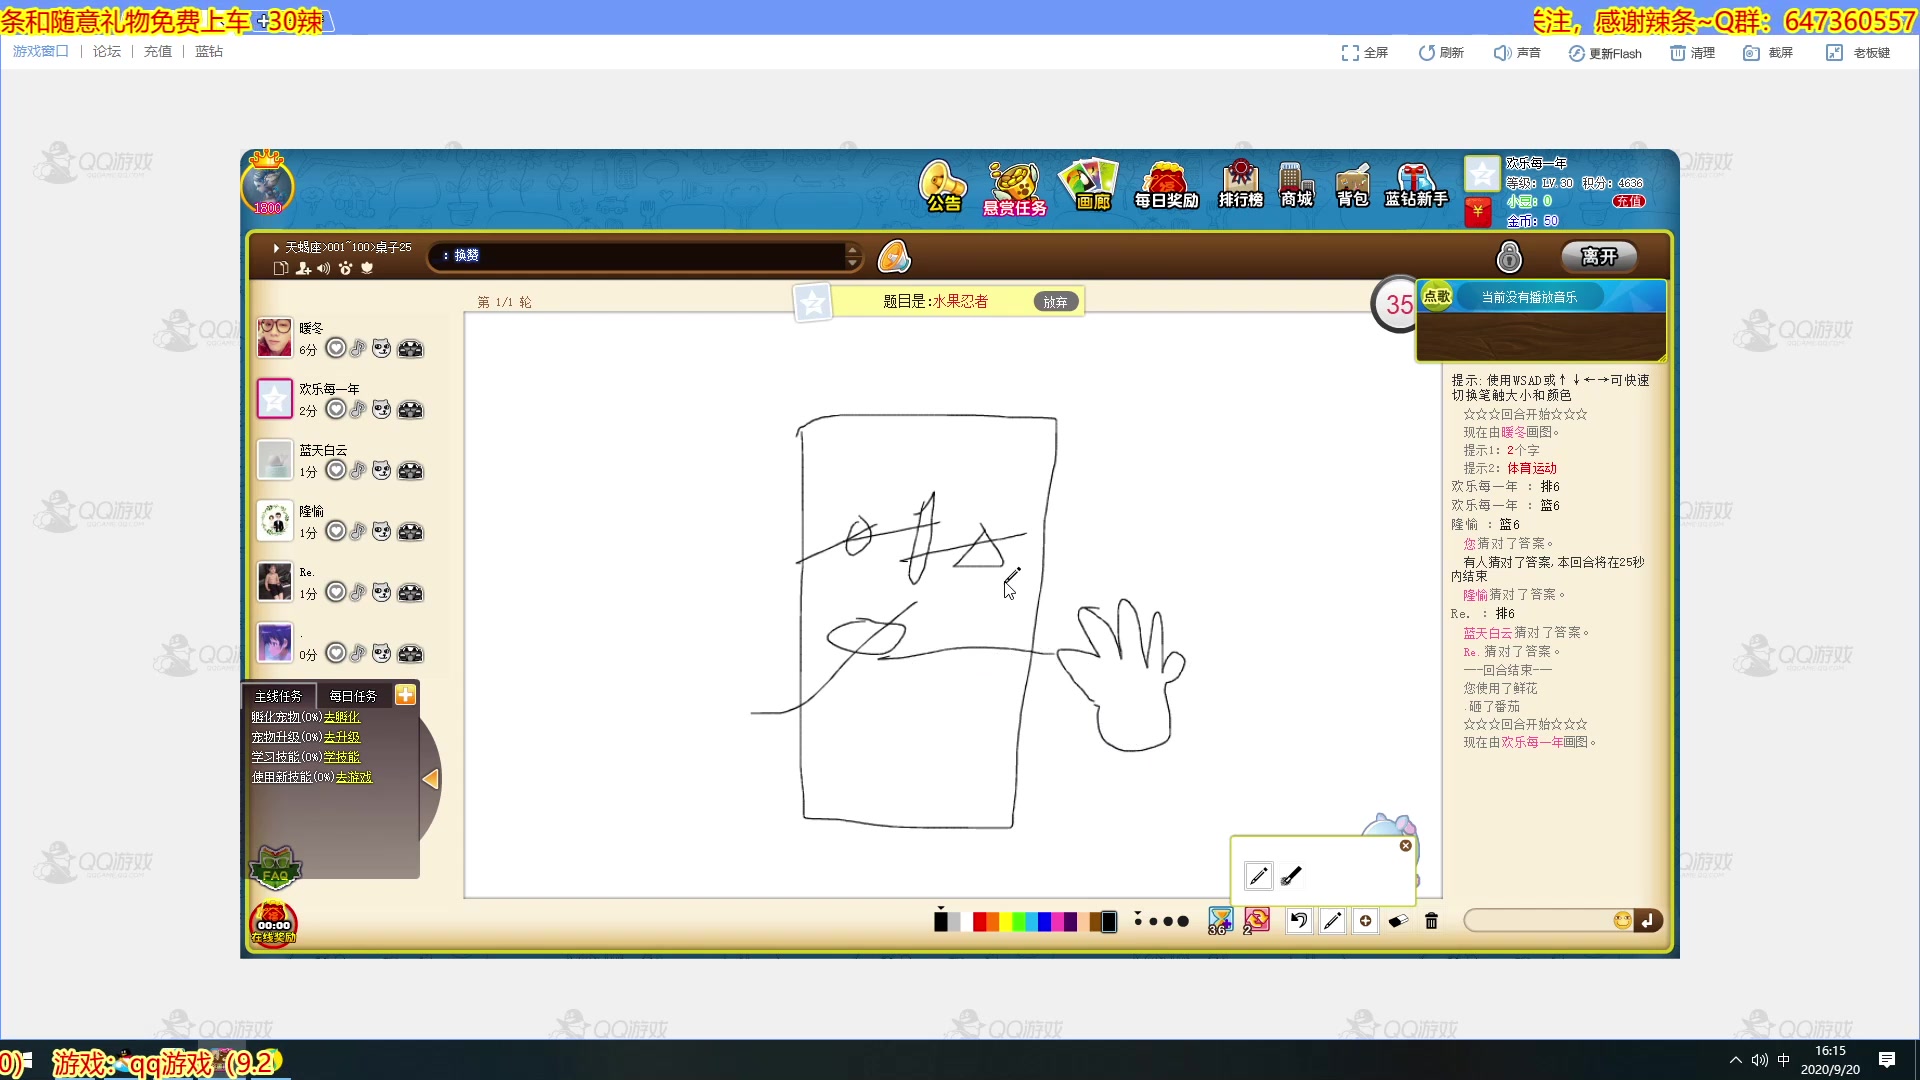Open the 充值 top-up menu item
This screenshot has width=1920, height=1080.
tap(158, 51)
